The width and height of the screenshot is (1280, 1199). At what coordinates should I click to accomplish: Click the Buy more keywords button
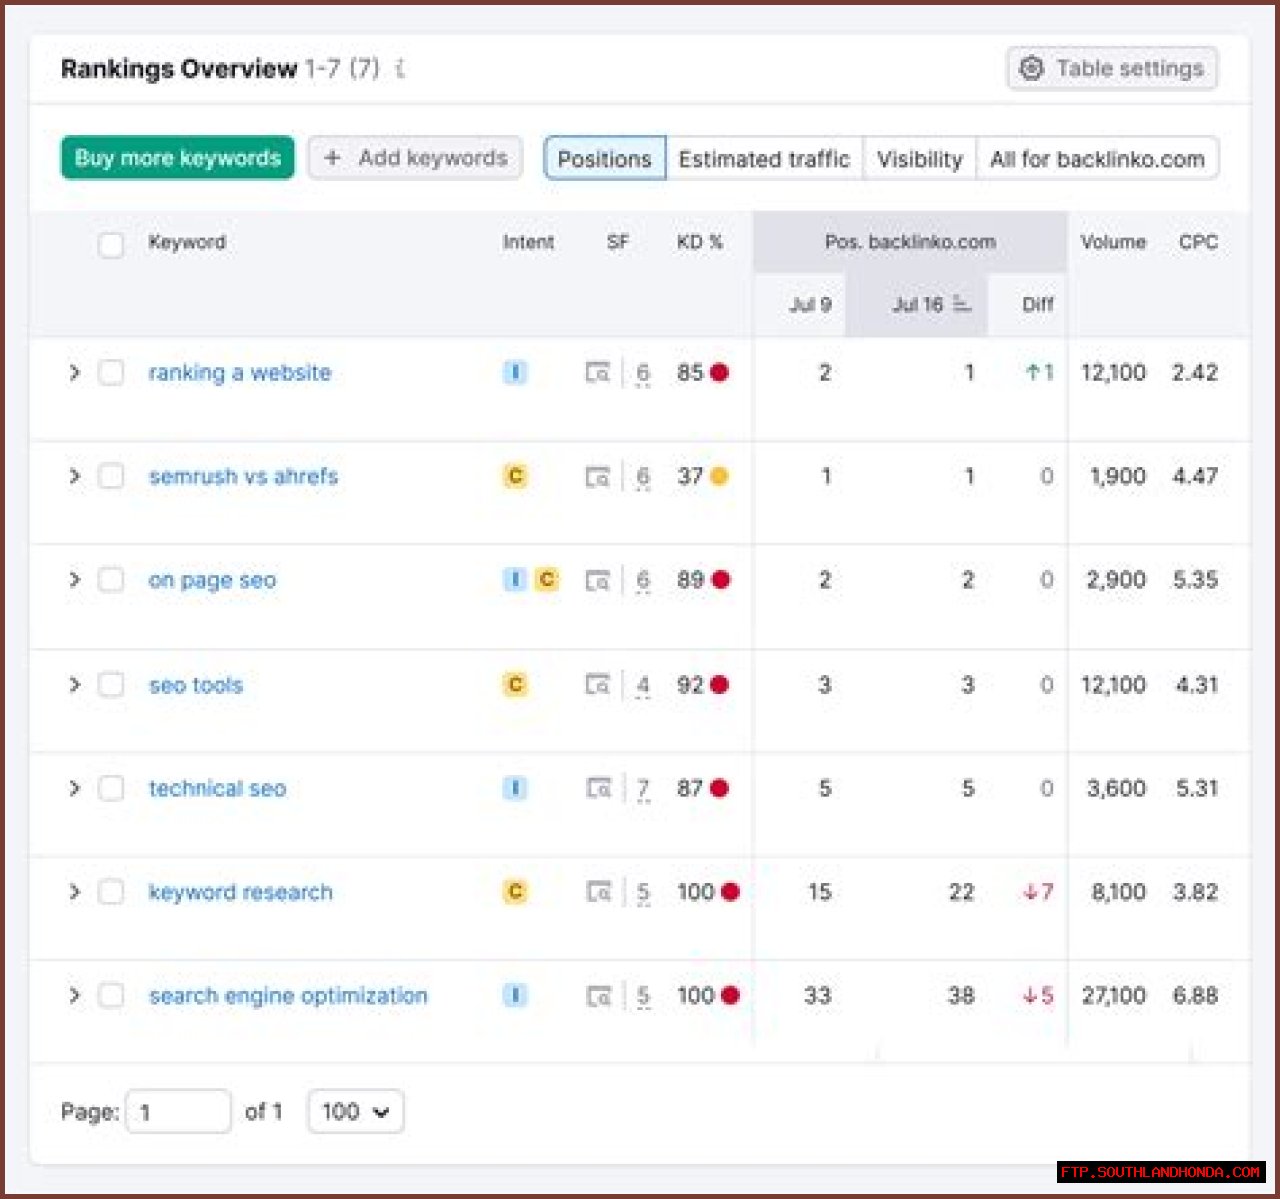tap(178, 158)
